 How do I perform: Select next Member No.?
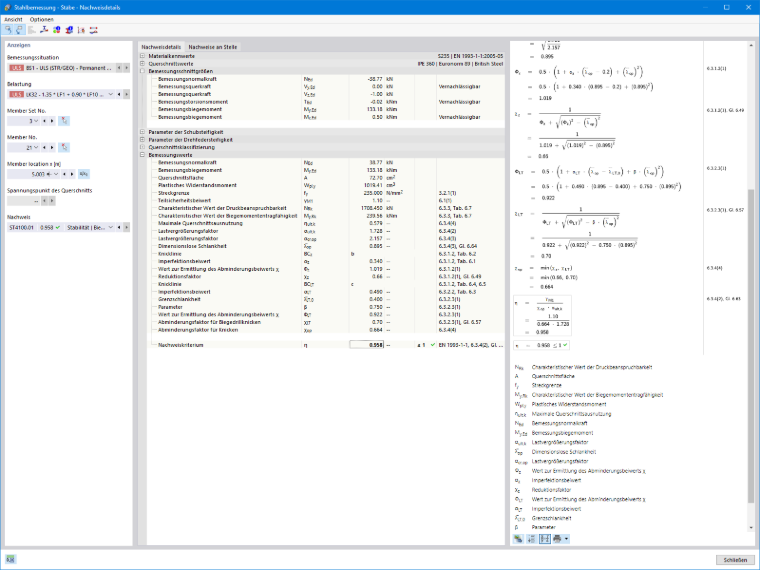(x=52, y=147)
